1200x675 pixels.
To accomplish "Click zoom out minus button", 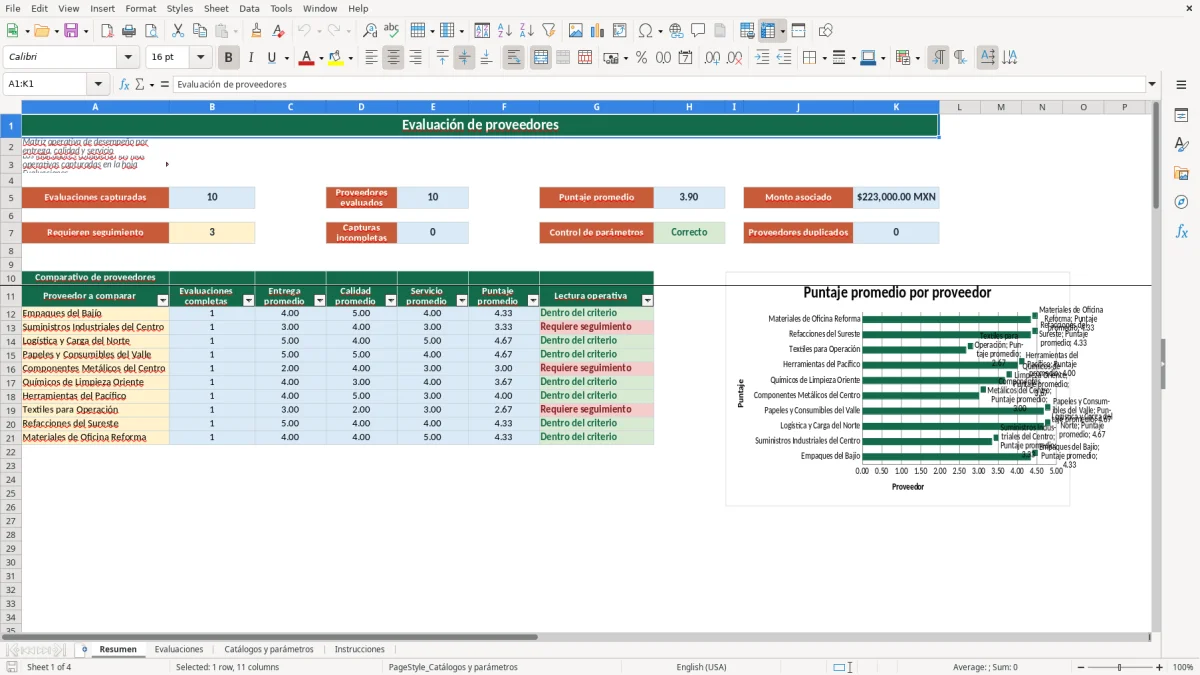I will pos(1080,667).
